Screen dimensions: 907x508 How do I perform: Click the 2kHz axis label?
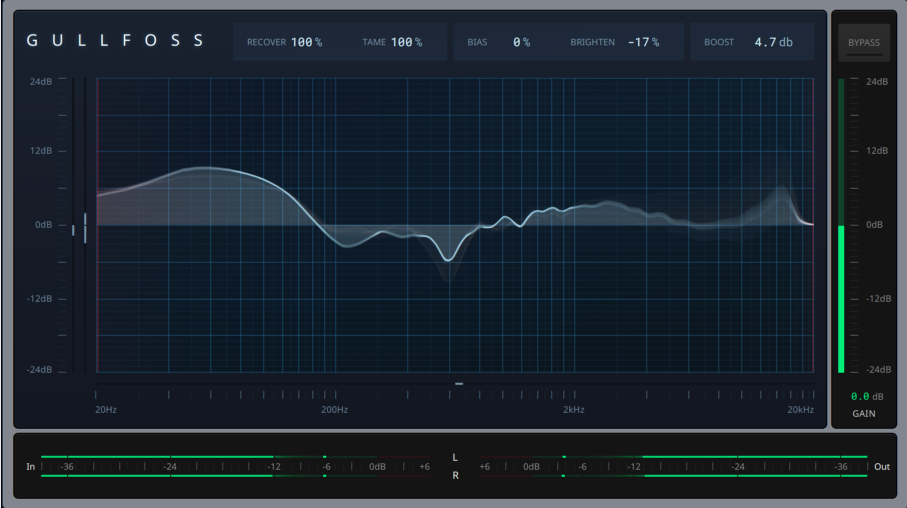click(x=573, y=410)
